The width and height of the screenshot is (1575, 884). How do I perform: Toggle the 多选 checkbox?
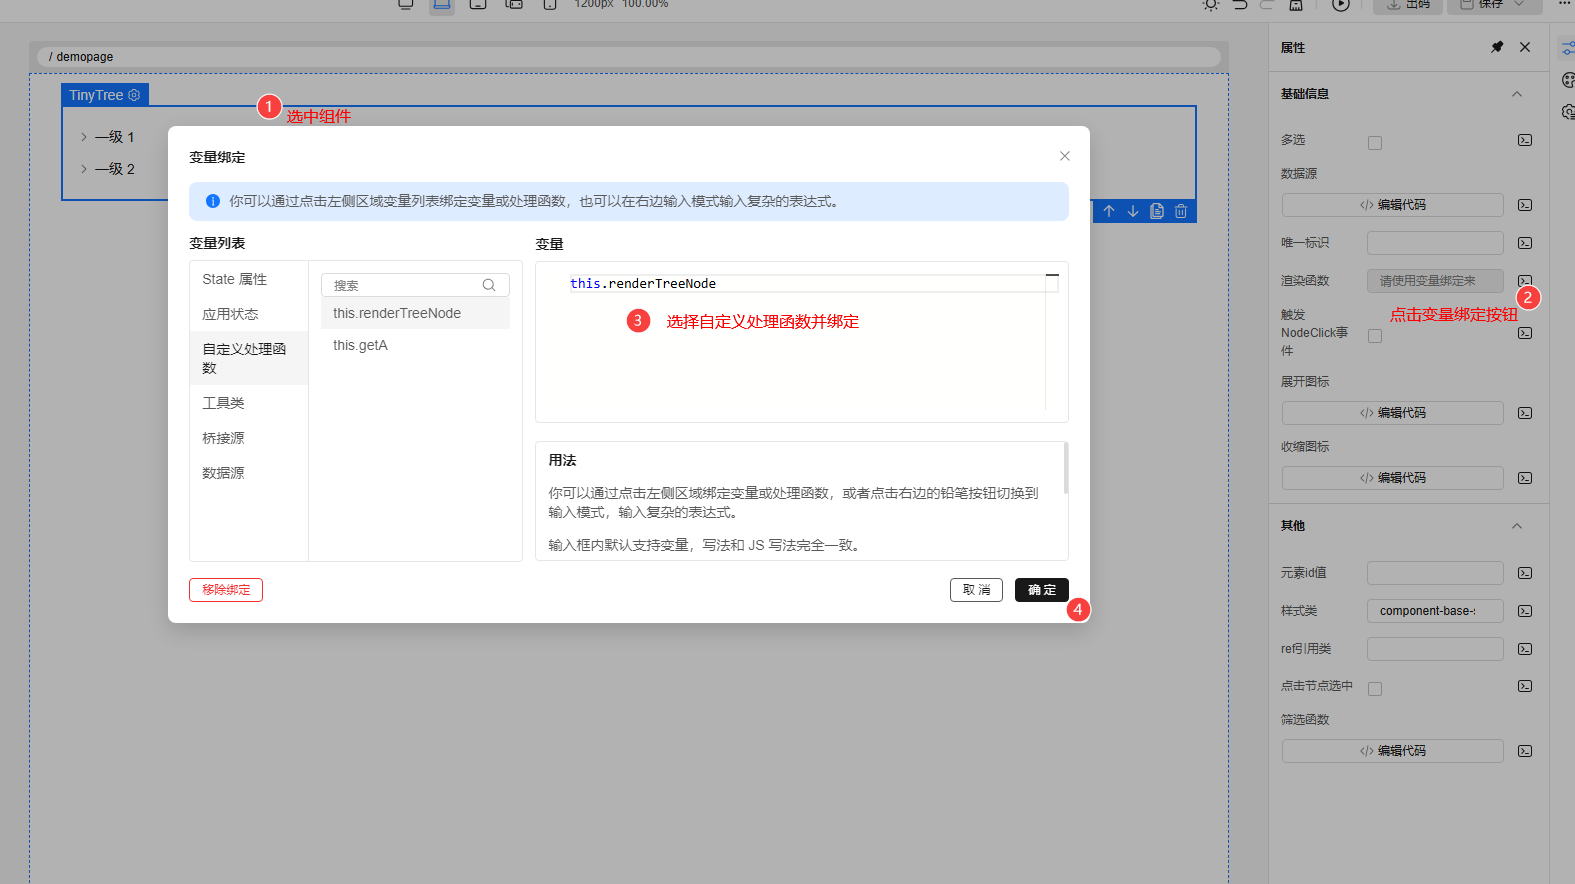[1375, 143]
